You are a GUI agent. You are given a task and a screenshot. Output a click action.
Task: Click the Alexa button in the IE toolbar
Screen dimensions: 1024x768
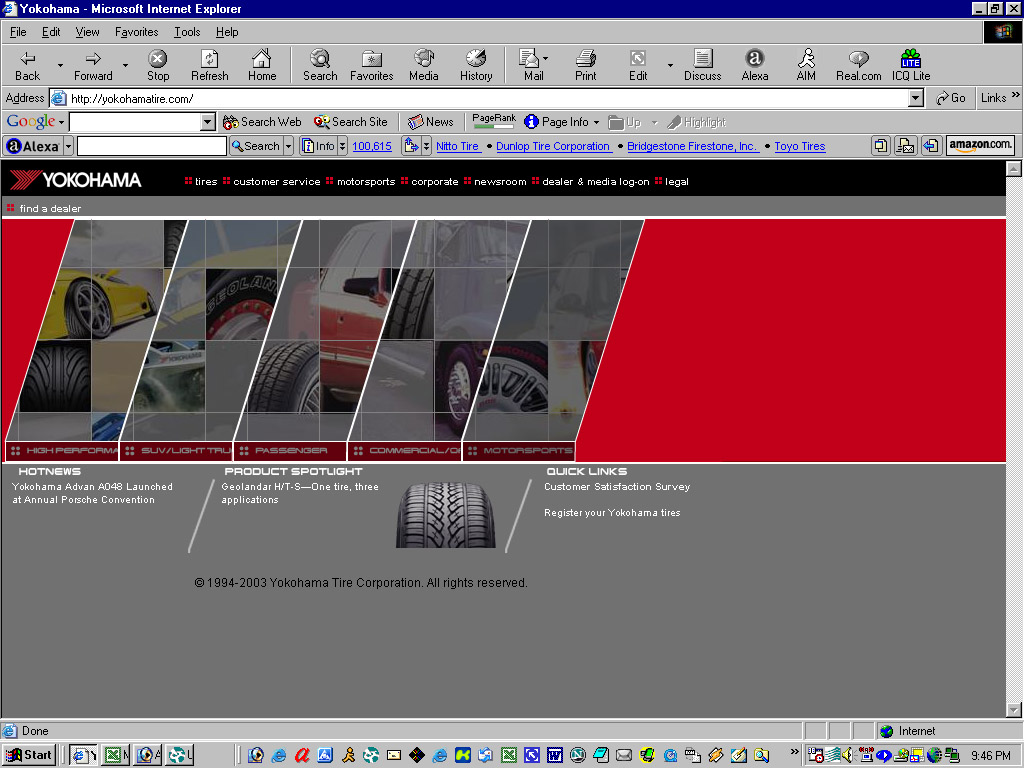click(754, 65)
